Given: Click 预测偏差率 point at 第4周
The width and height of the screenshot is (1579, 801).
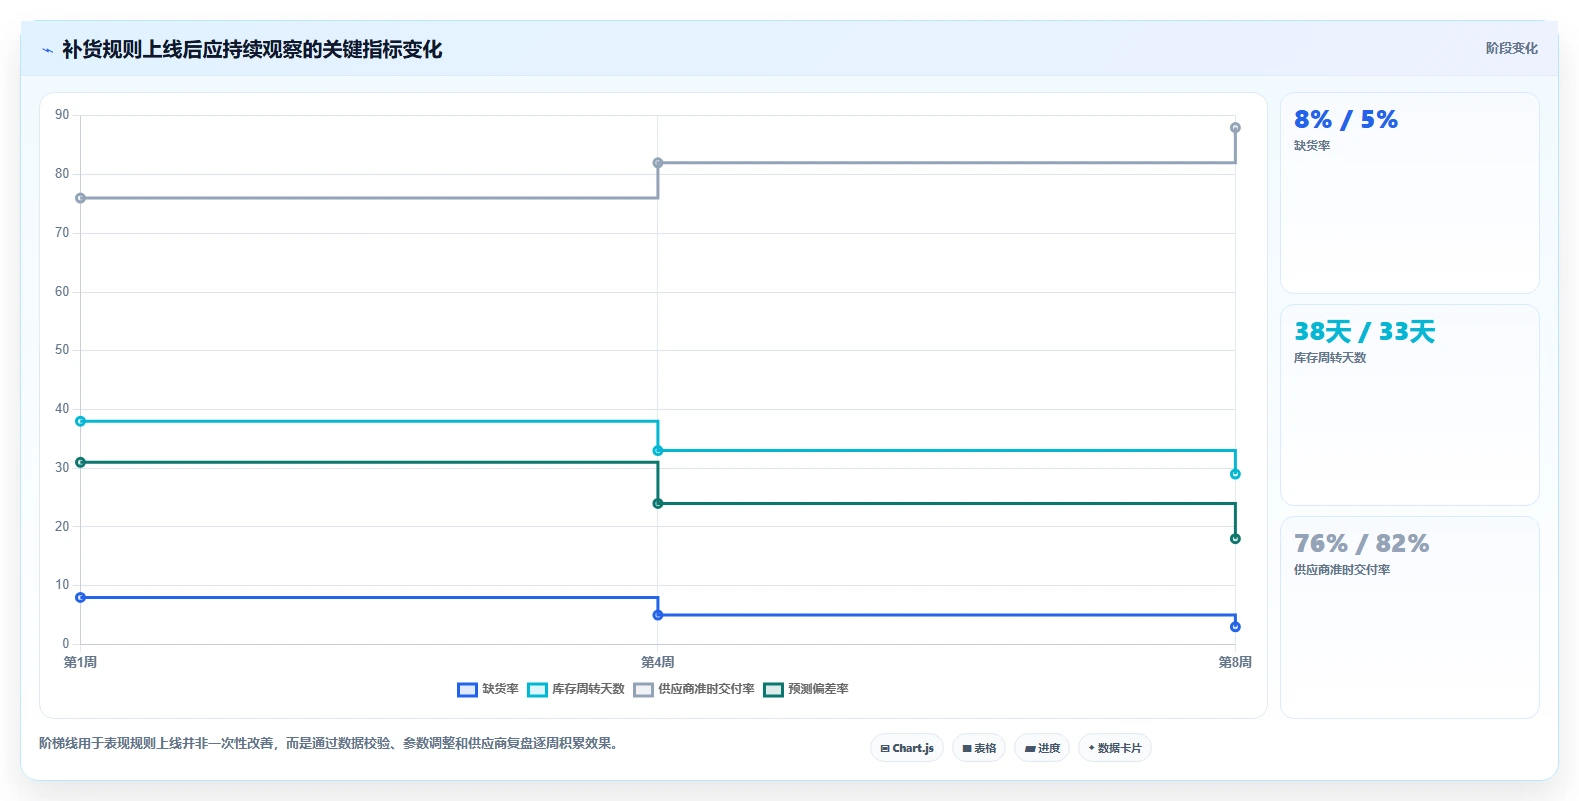Looking at the screenshot, I should pyautogui.click(x=658, y=503).
